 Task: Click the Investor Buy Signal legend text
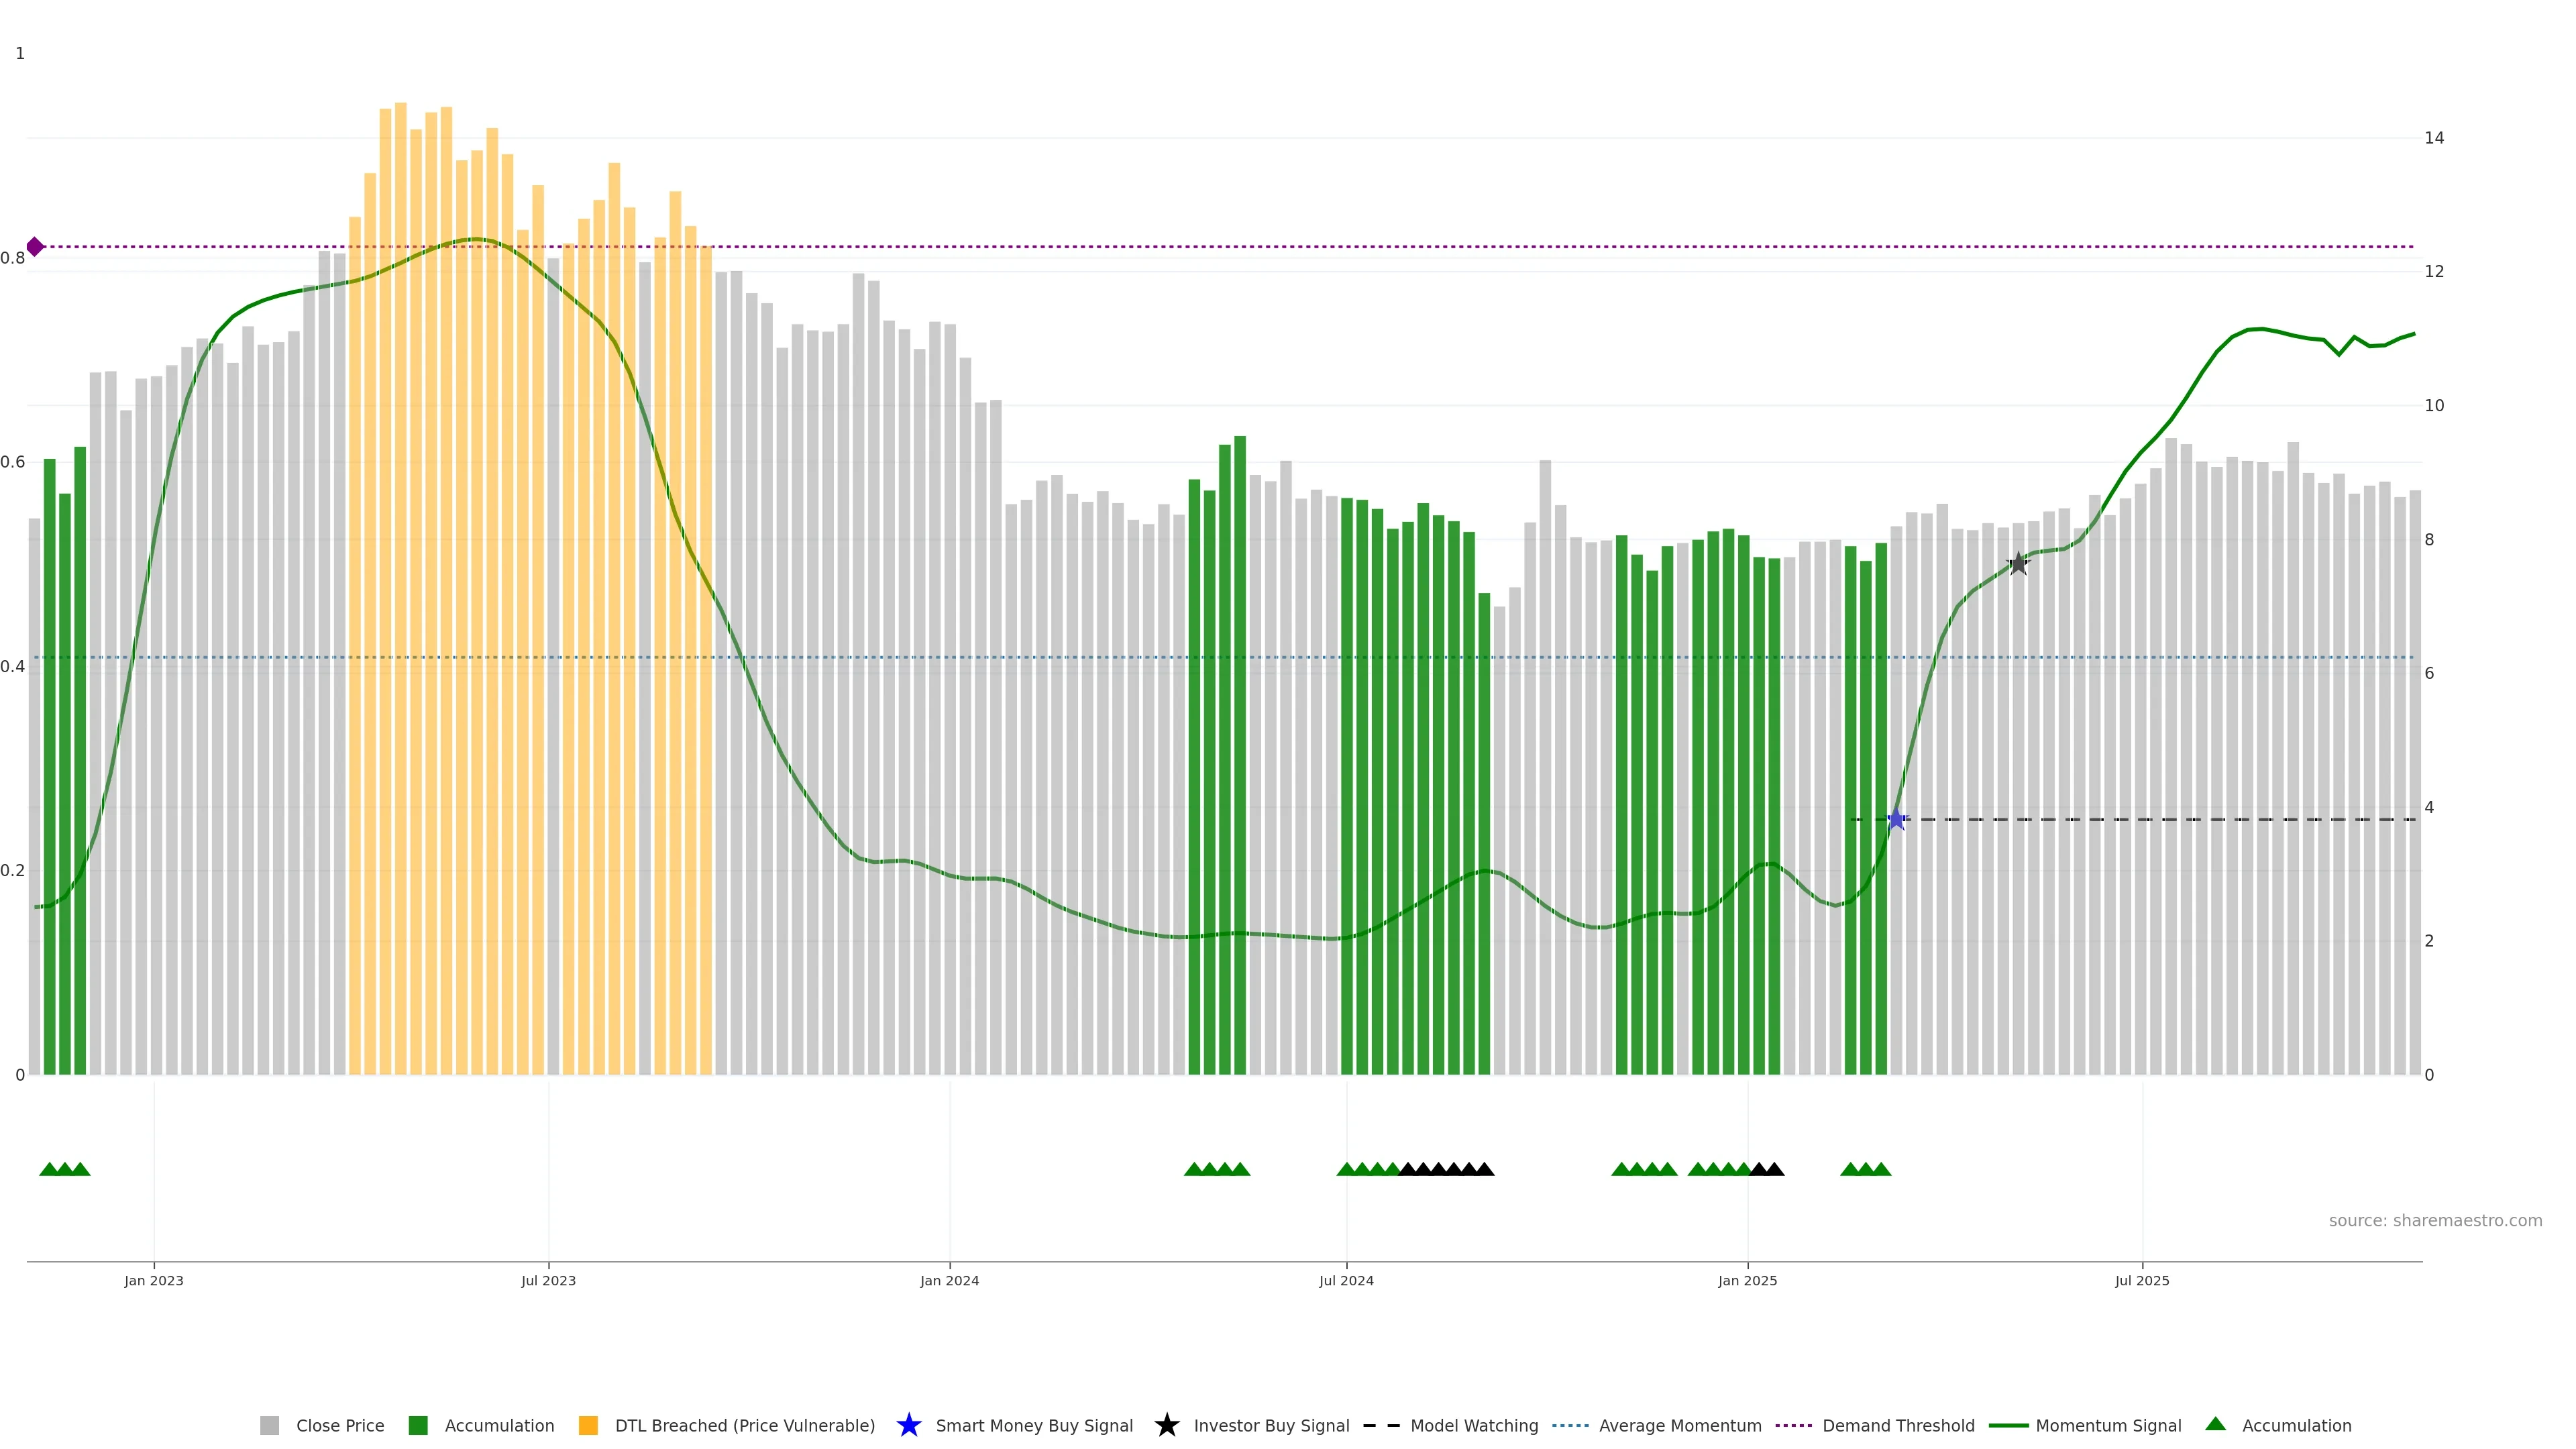click(1271, 1425)
